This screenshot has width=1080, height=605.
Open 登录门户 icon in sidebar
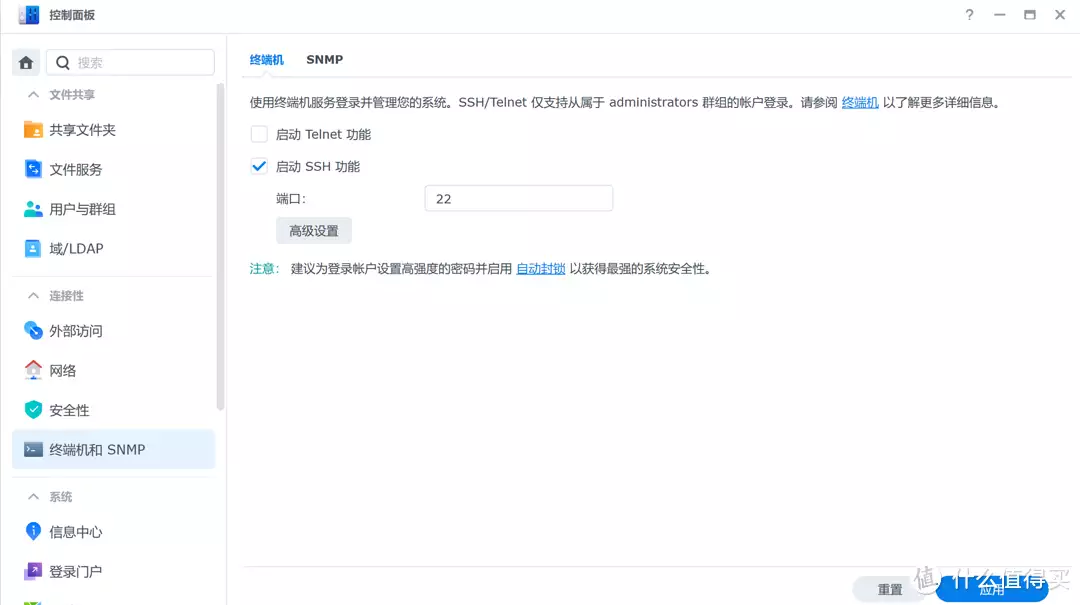click(x=33, y=571)
